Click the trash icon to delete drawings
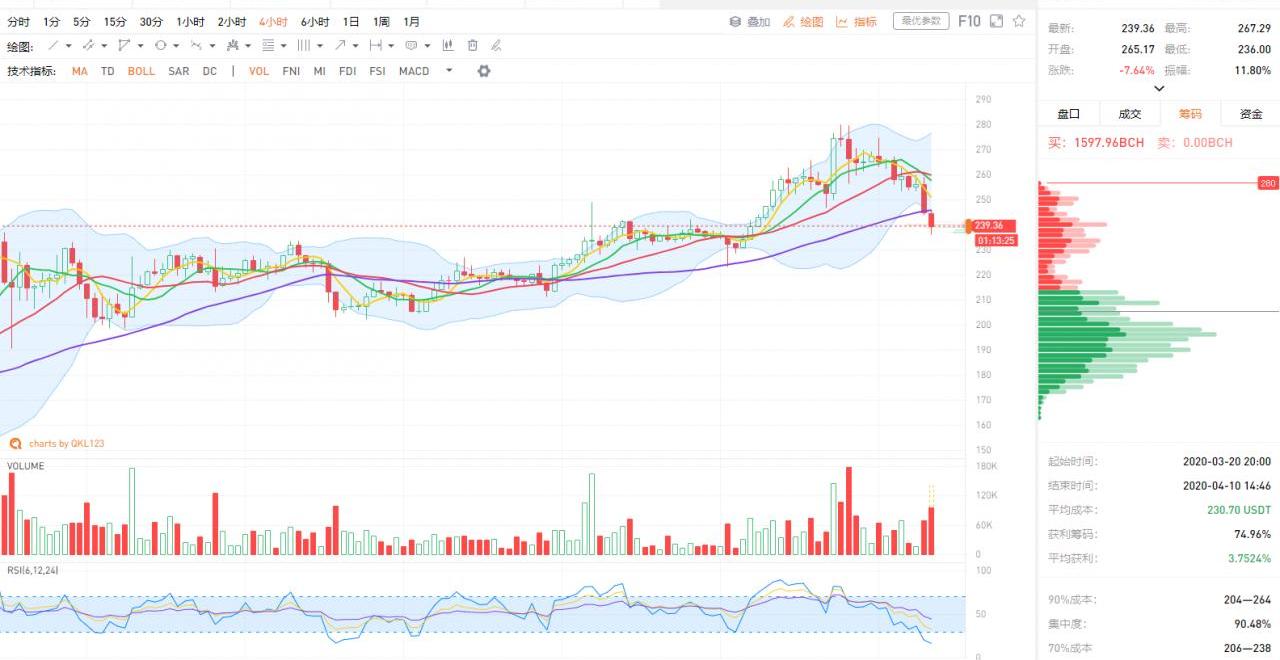Image resolution: width=1280 pixels, height=660 pixels. pyautogui.click(x=472, y=46)
